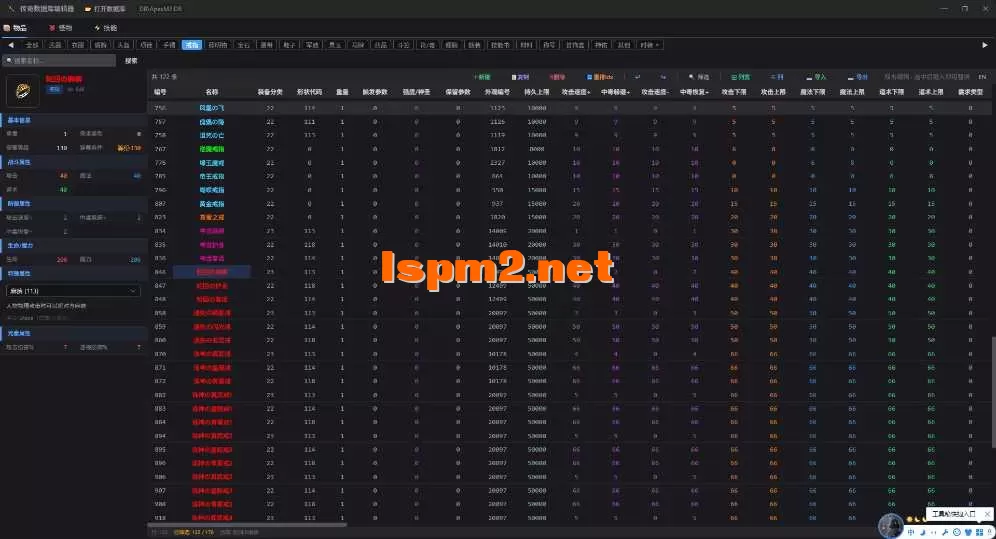Click the 魔法上限 column header

[x=852, y=92]
